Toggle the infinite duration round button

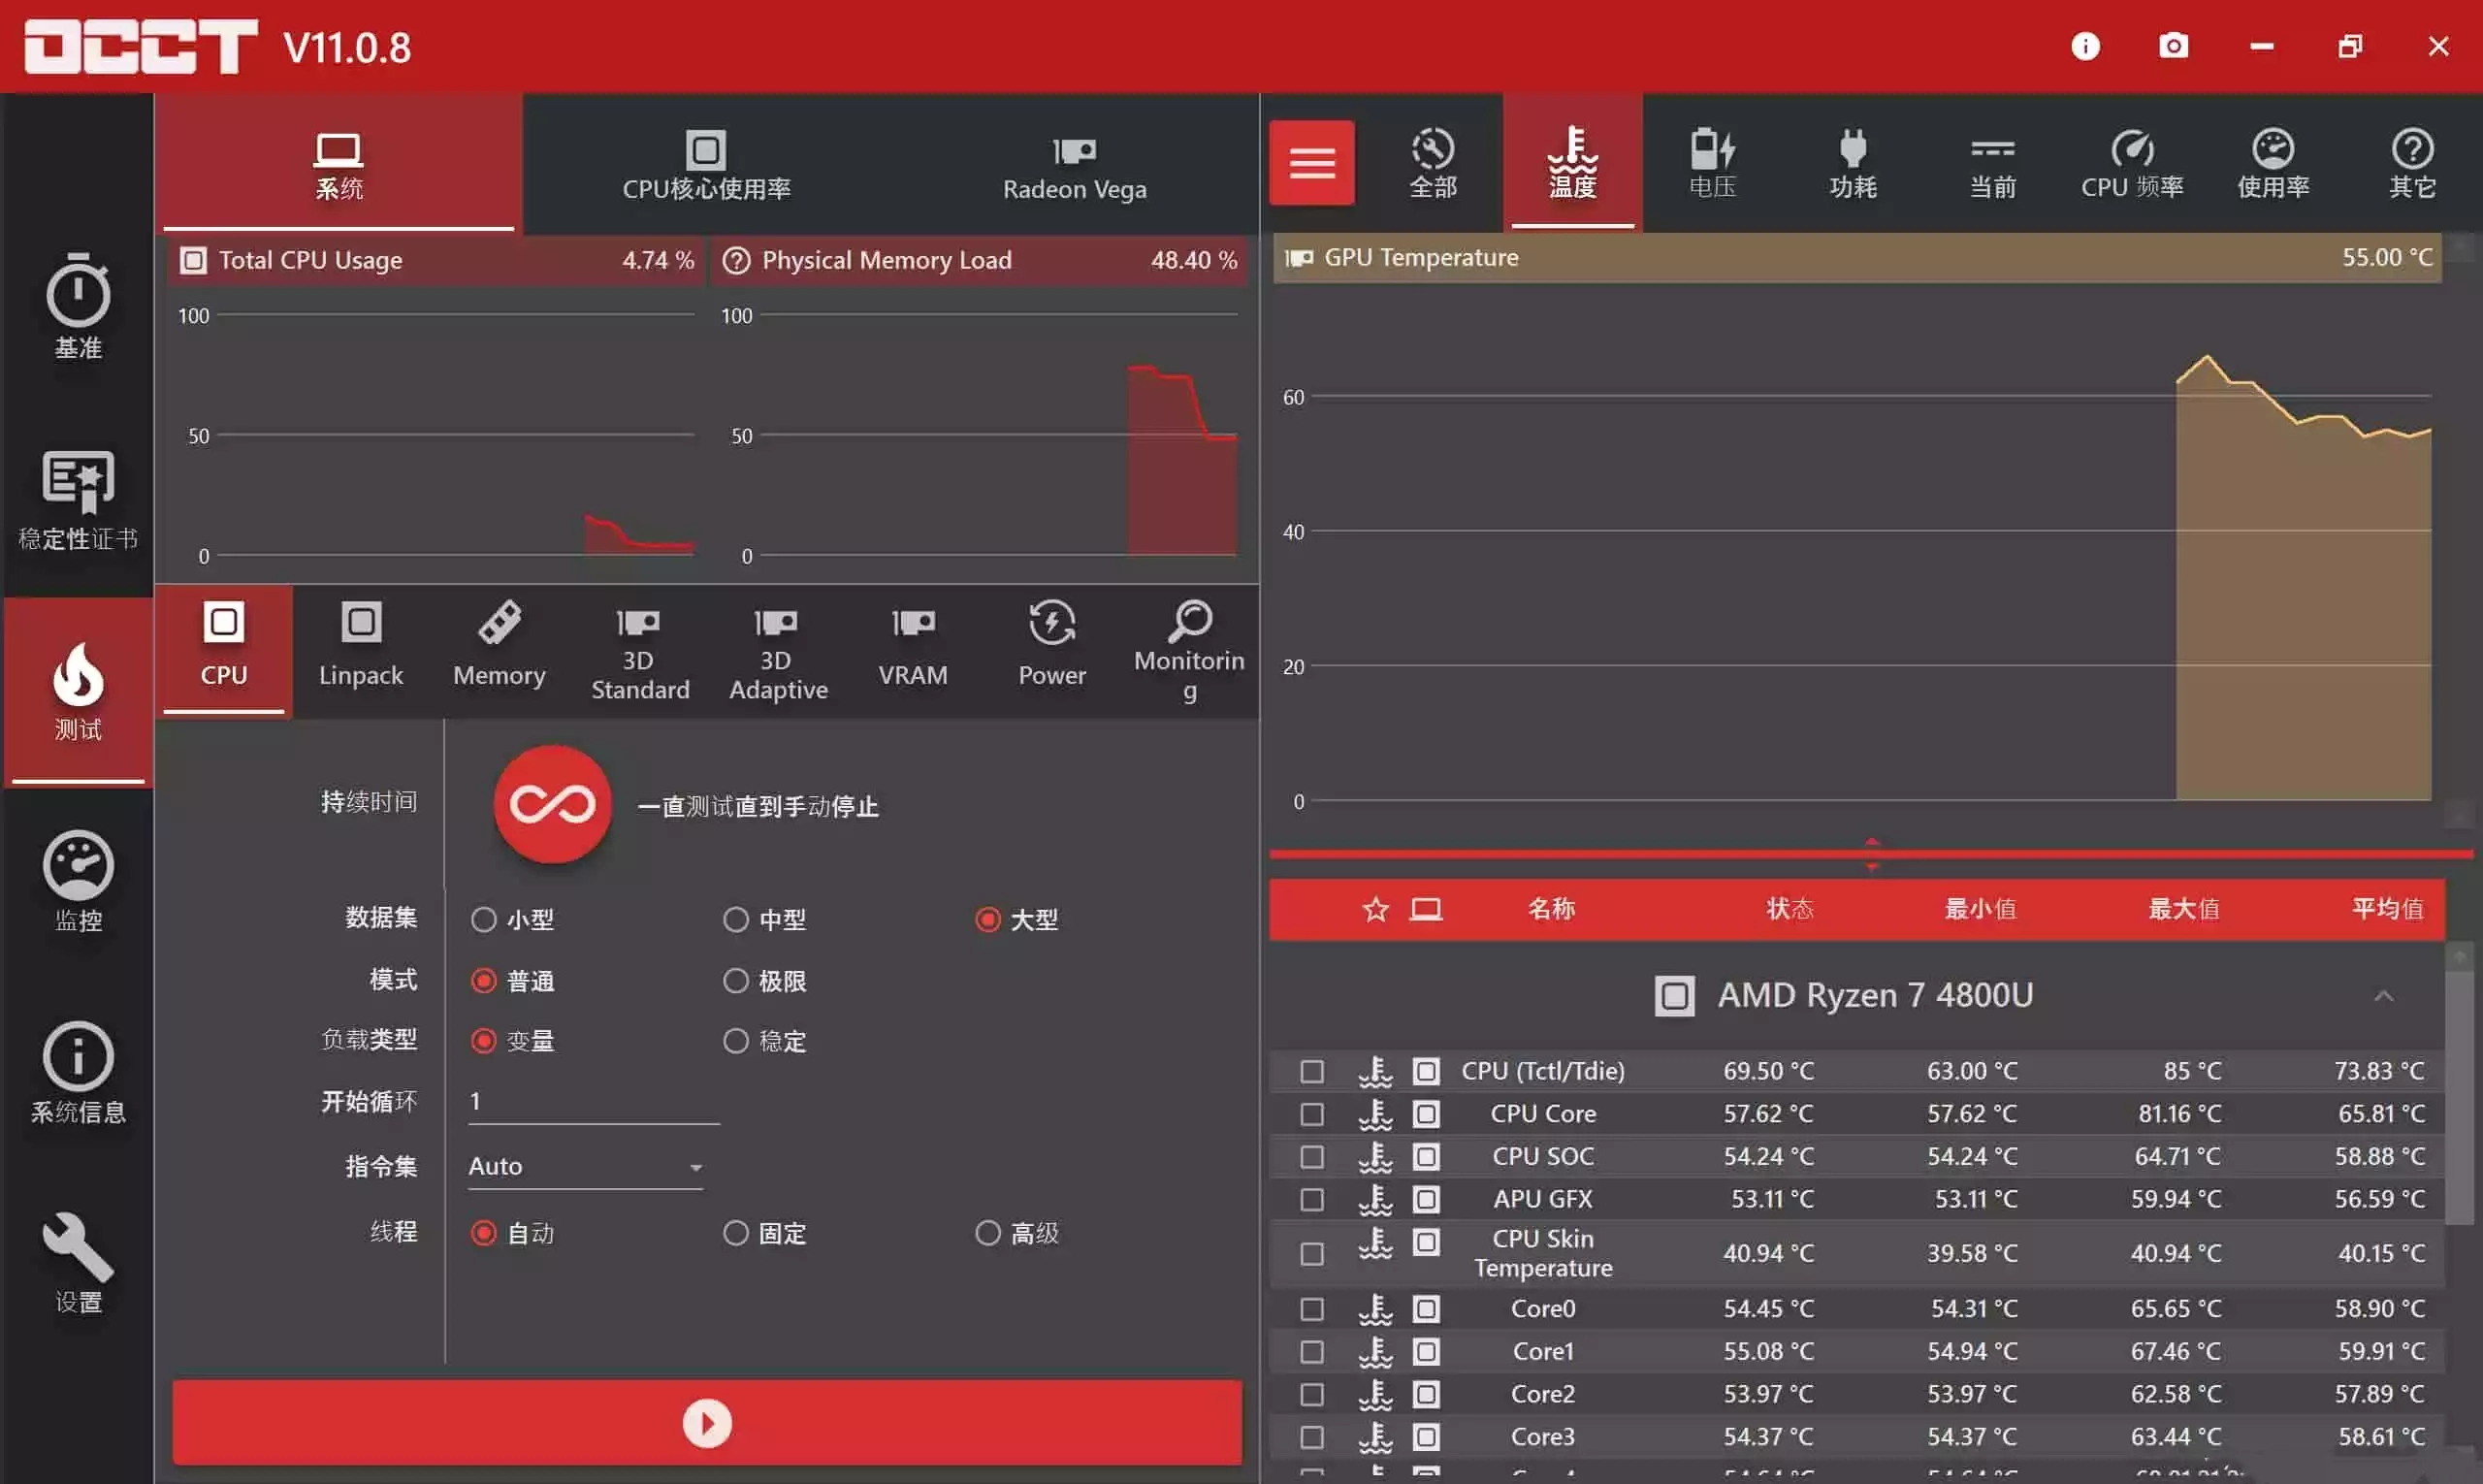click(552, 803)
